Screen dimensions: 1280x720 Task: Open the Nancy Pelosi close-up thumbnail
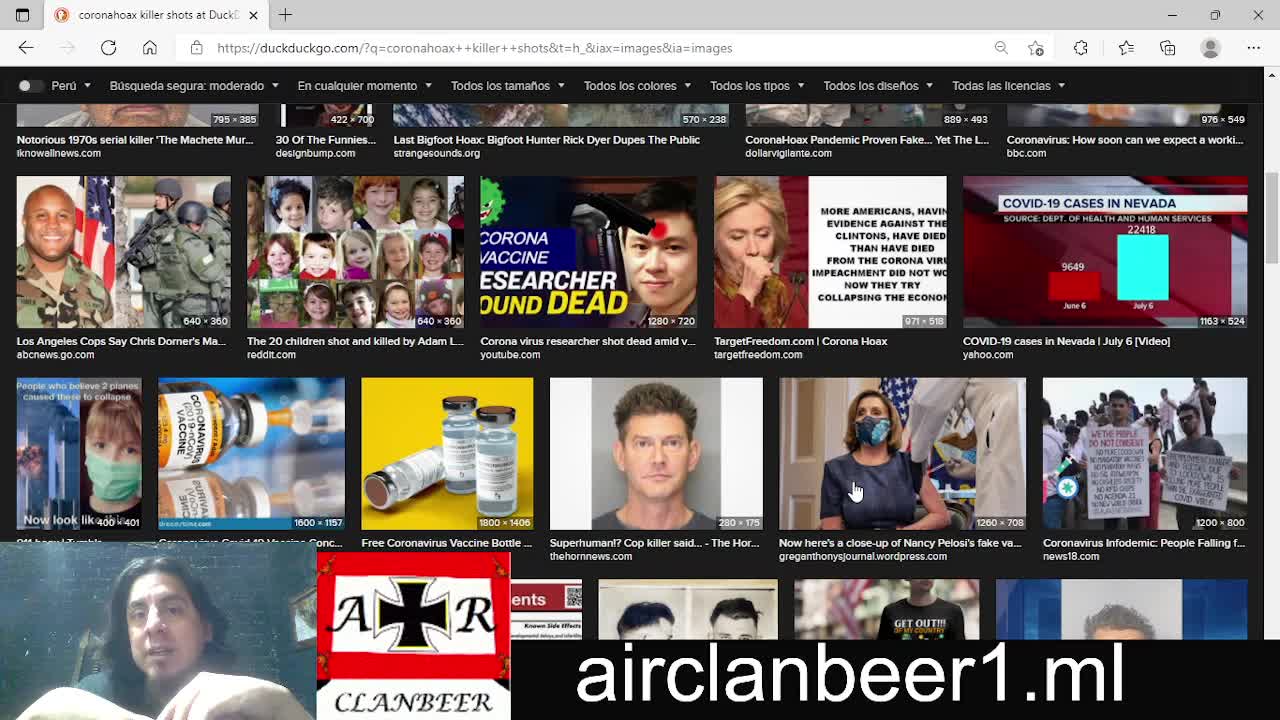[902, 453]
